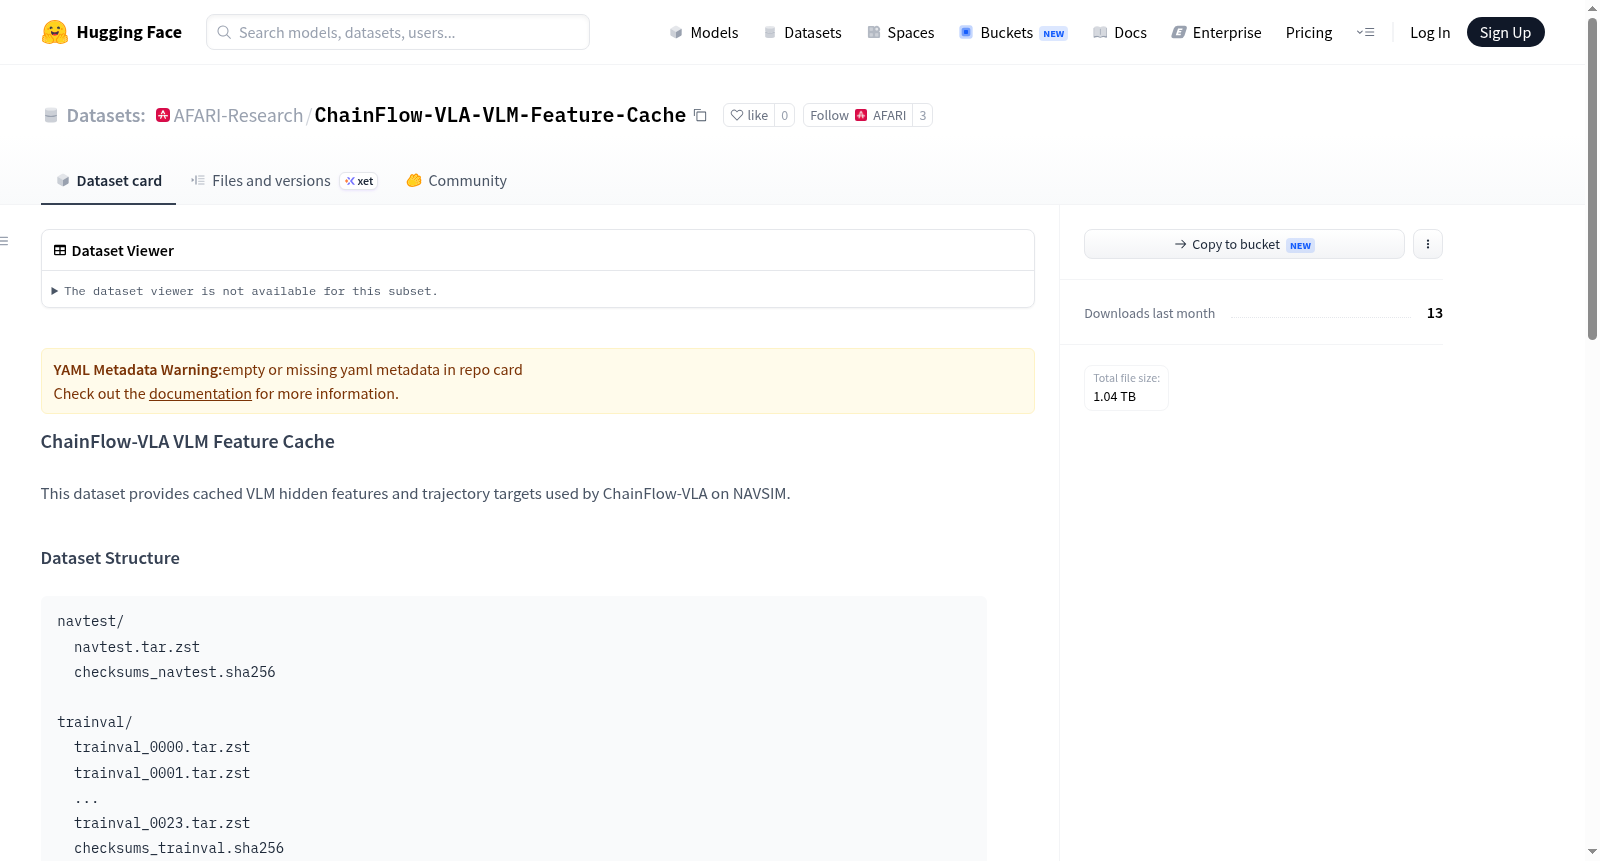This screenshot has height=861, width=1600.
Task: Click the Docs menu item
Action: click(x=1120, y=32)
